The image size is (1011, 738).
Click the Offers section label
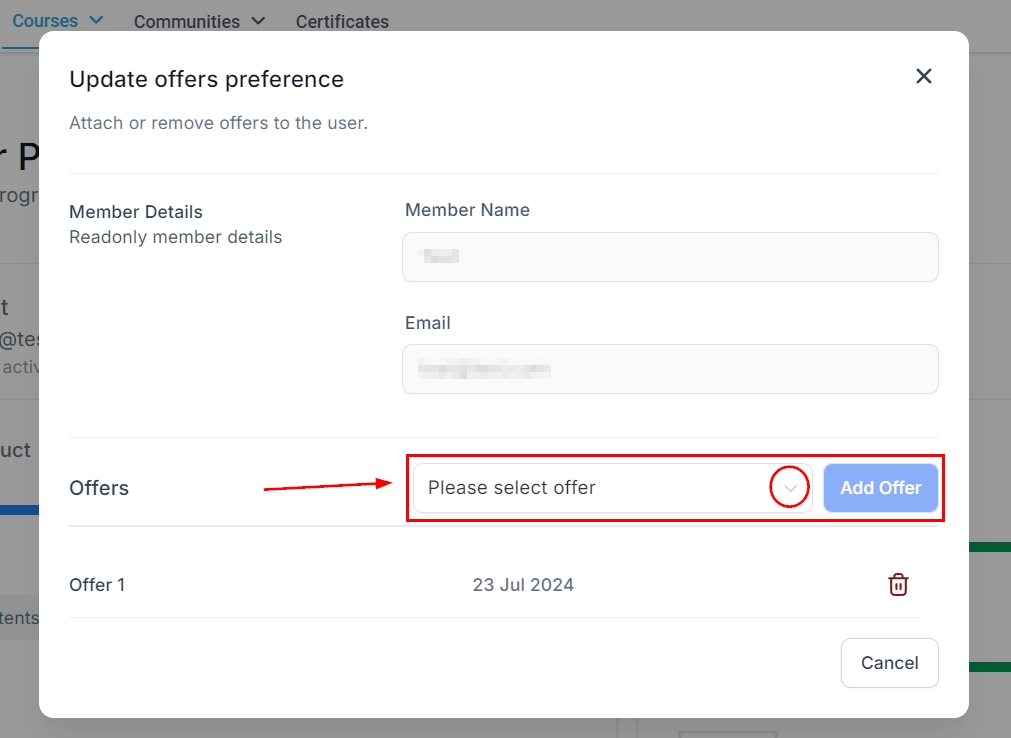point(99,488)
